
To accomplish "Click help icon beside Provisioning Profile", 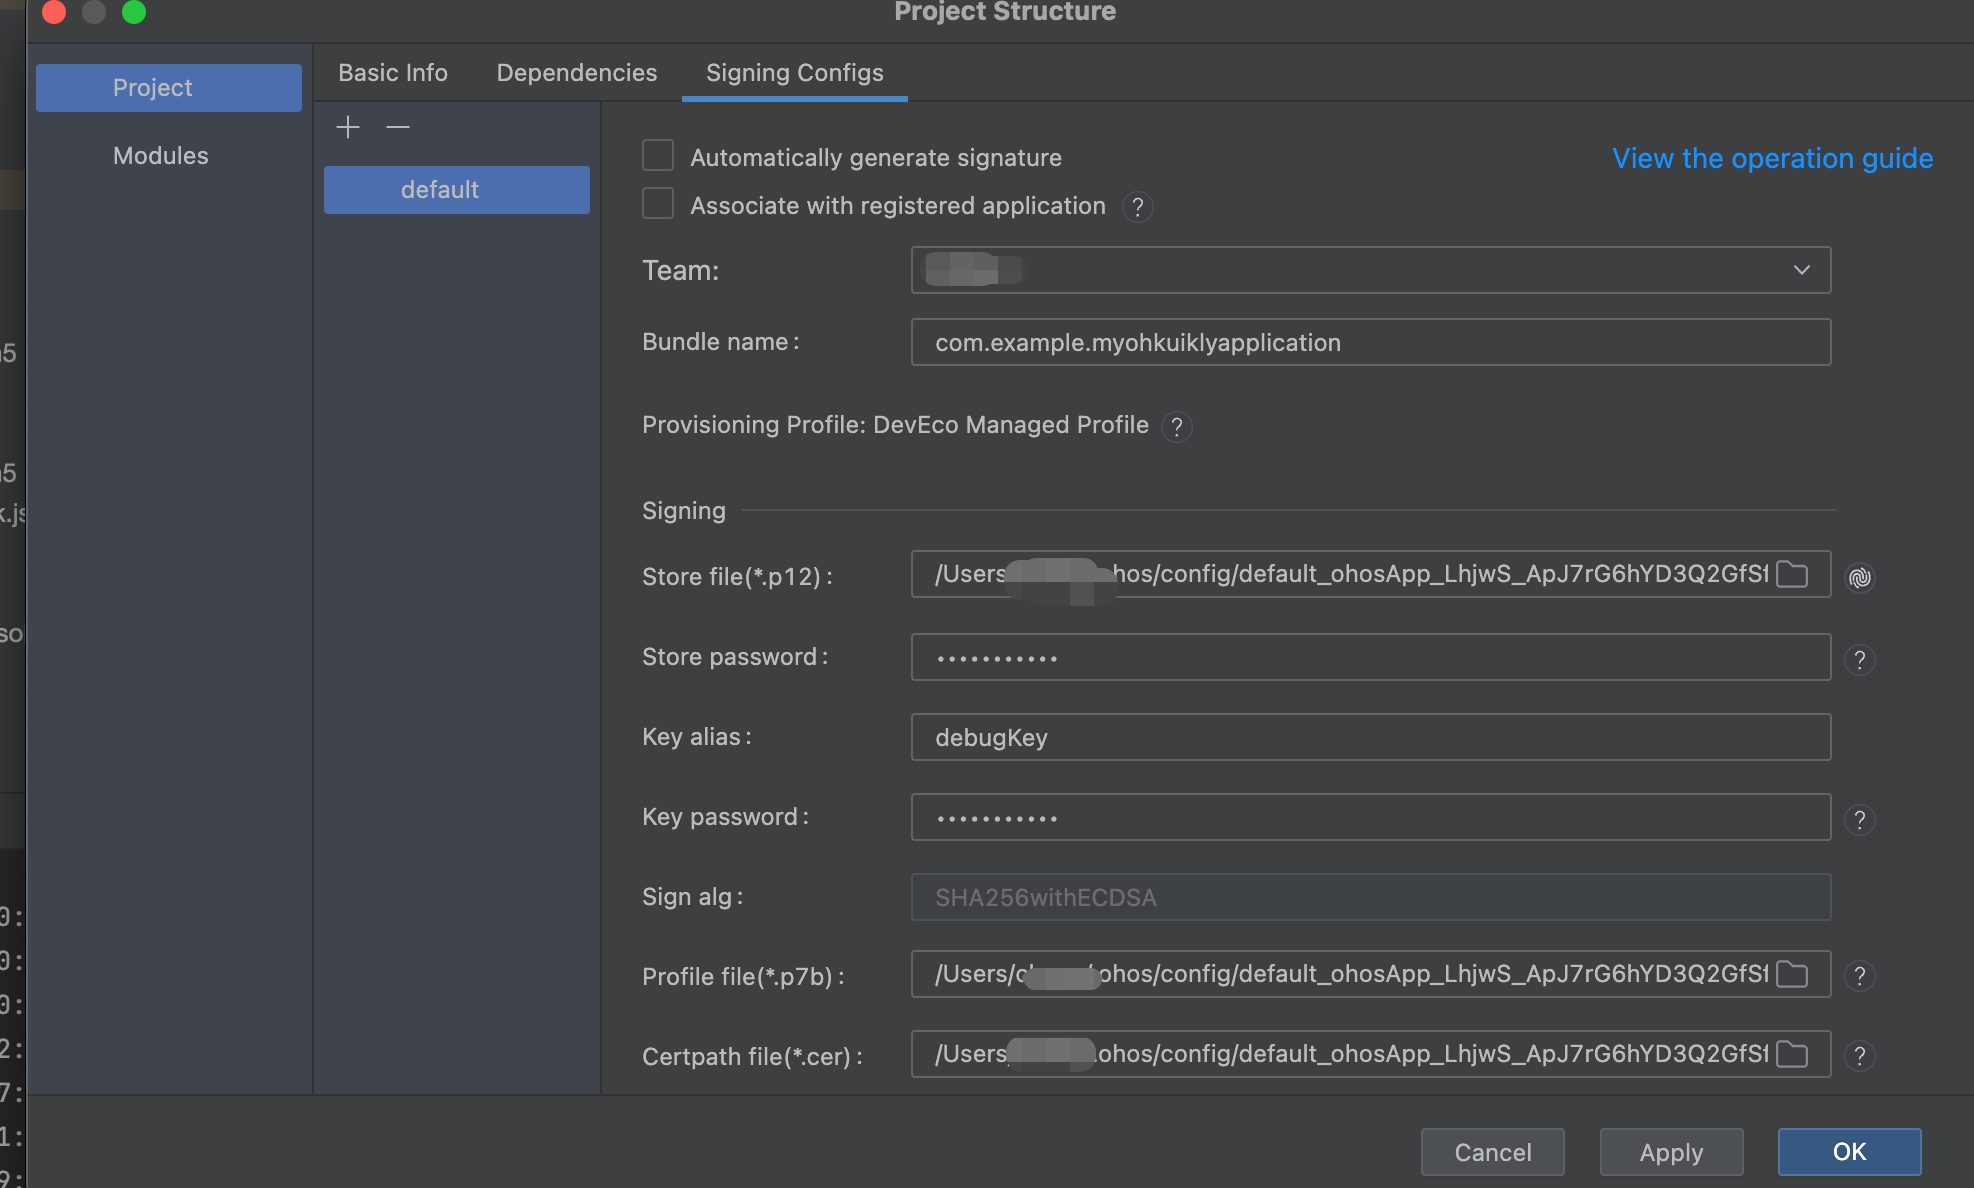I will coord(1177,427).
